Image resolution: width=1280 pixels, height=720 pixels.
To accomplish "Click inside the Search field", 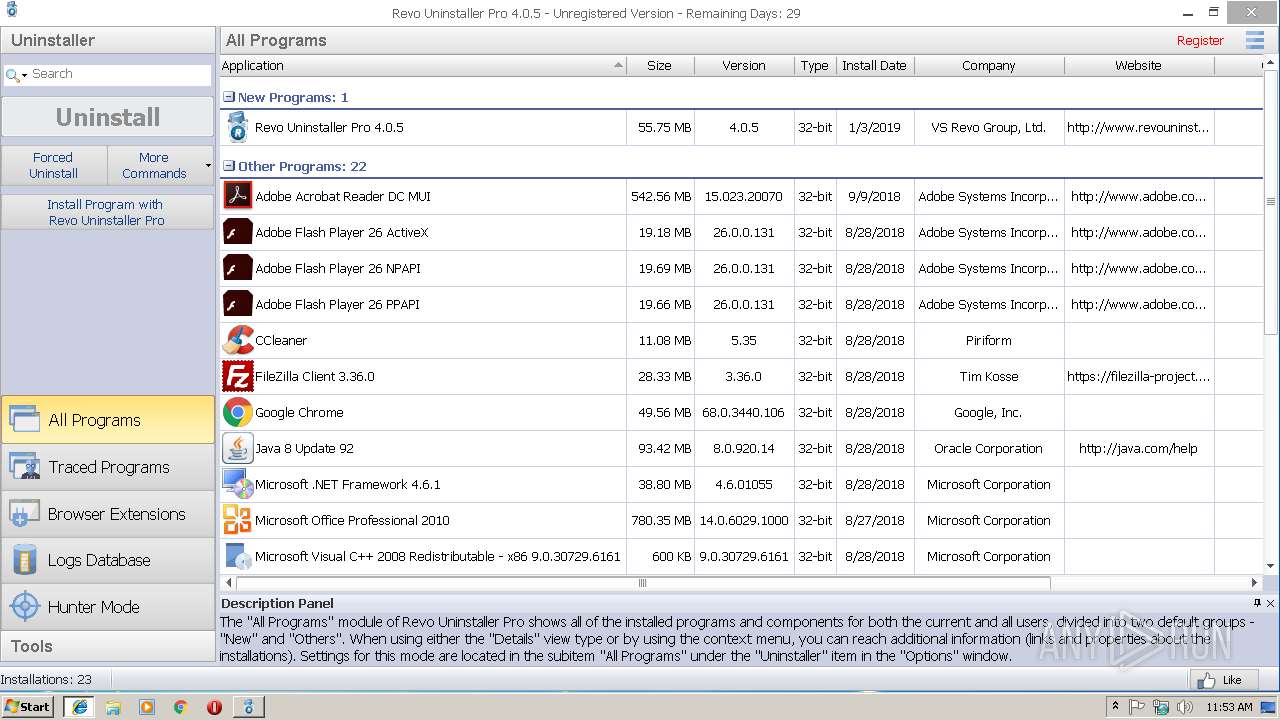I will (119, 74).
